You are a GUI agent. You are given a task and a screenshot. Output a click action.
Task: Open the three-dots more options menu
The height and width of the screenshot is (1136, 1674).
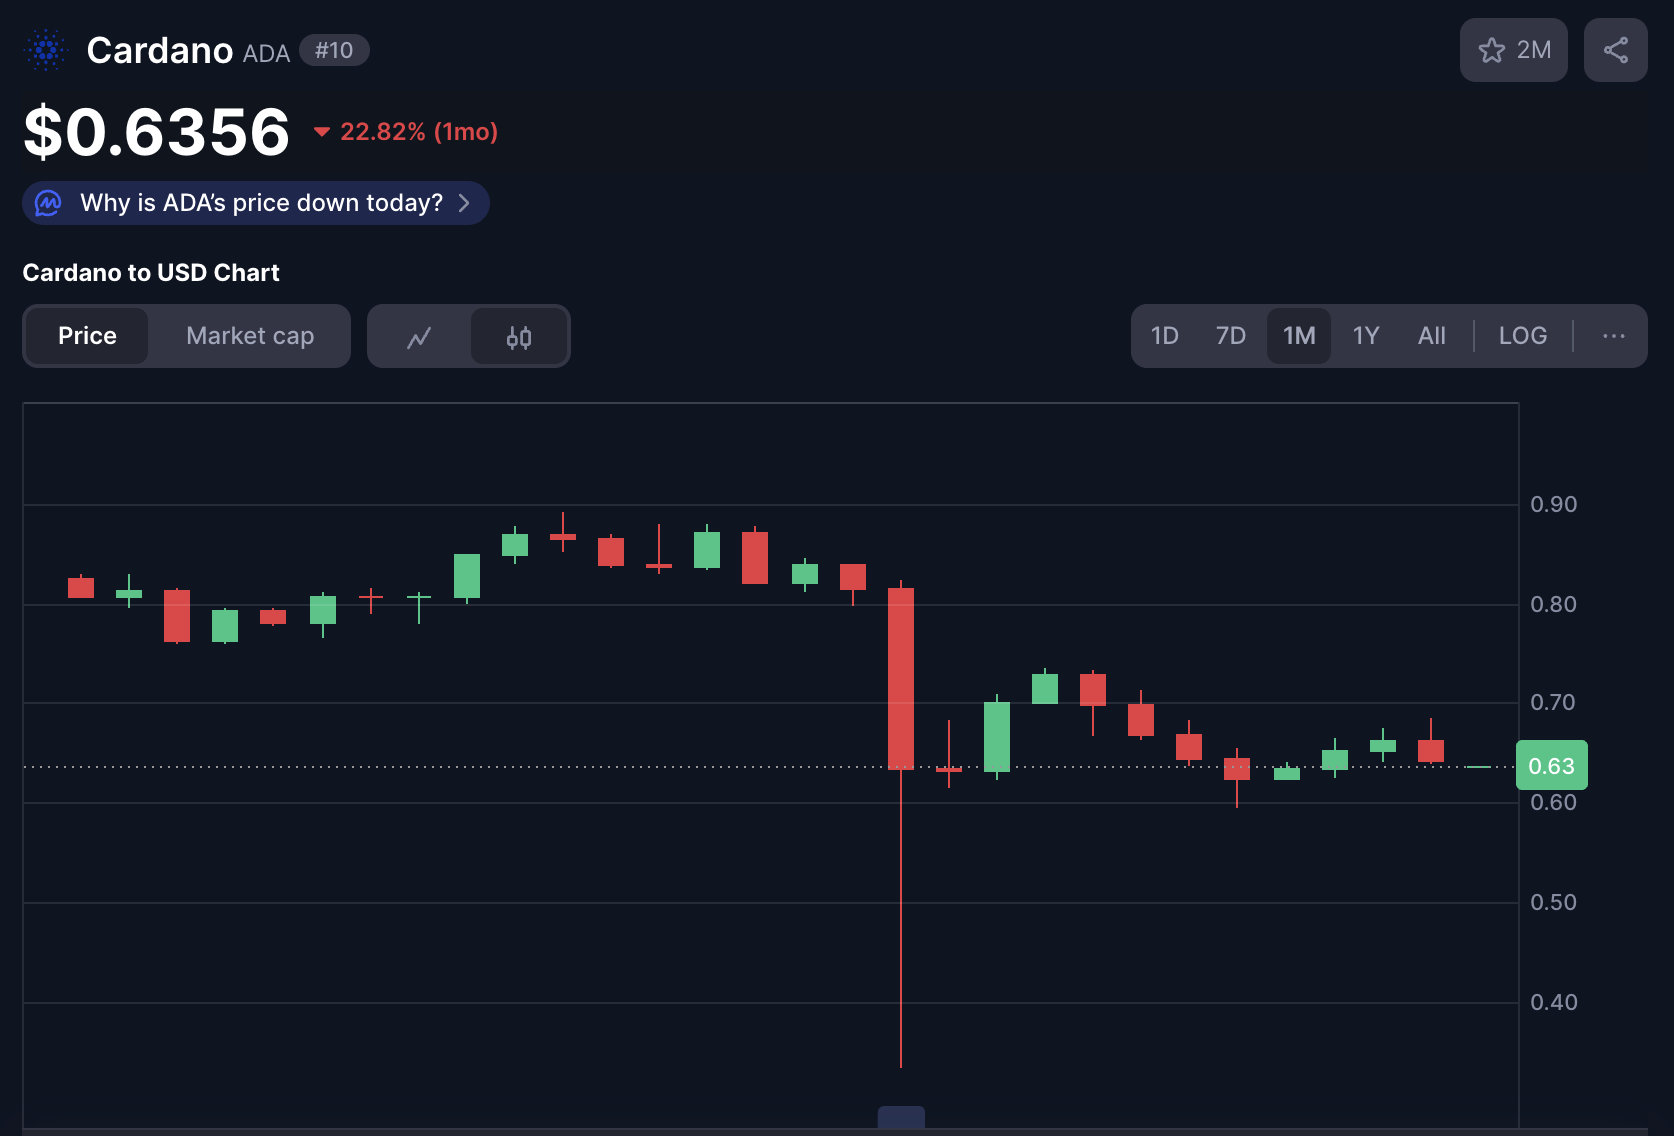pyautogui.click(x=1613, y=336)
